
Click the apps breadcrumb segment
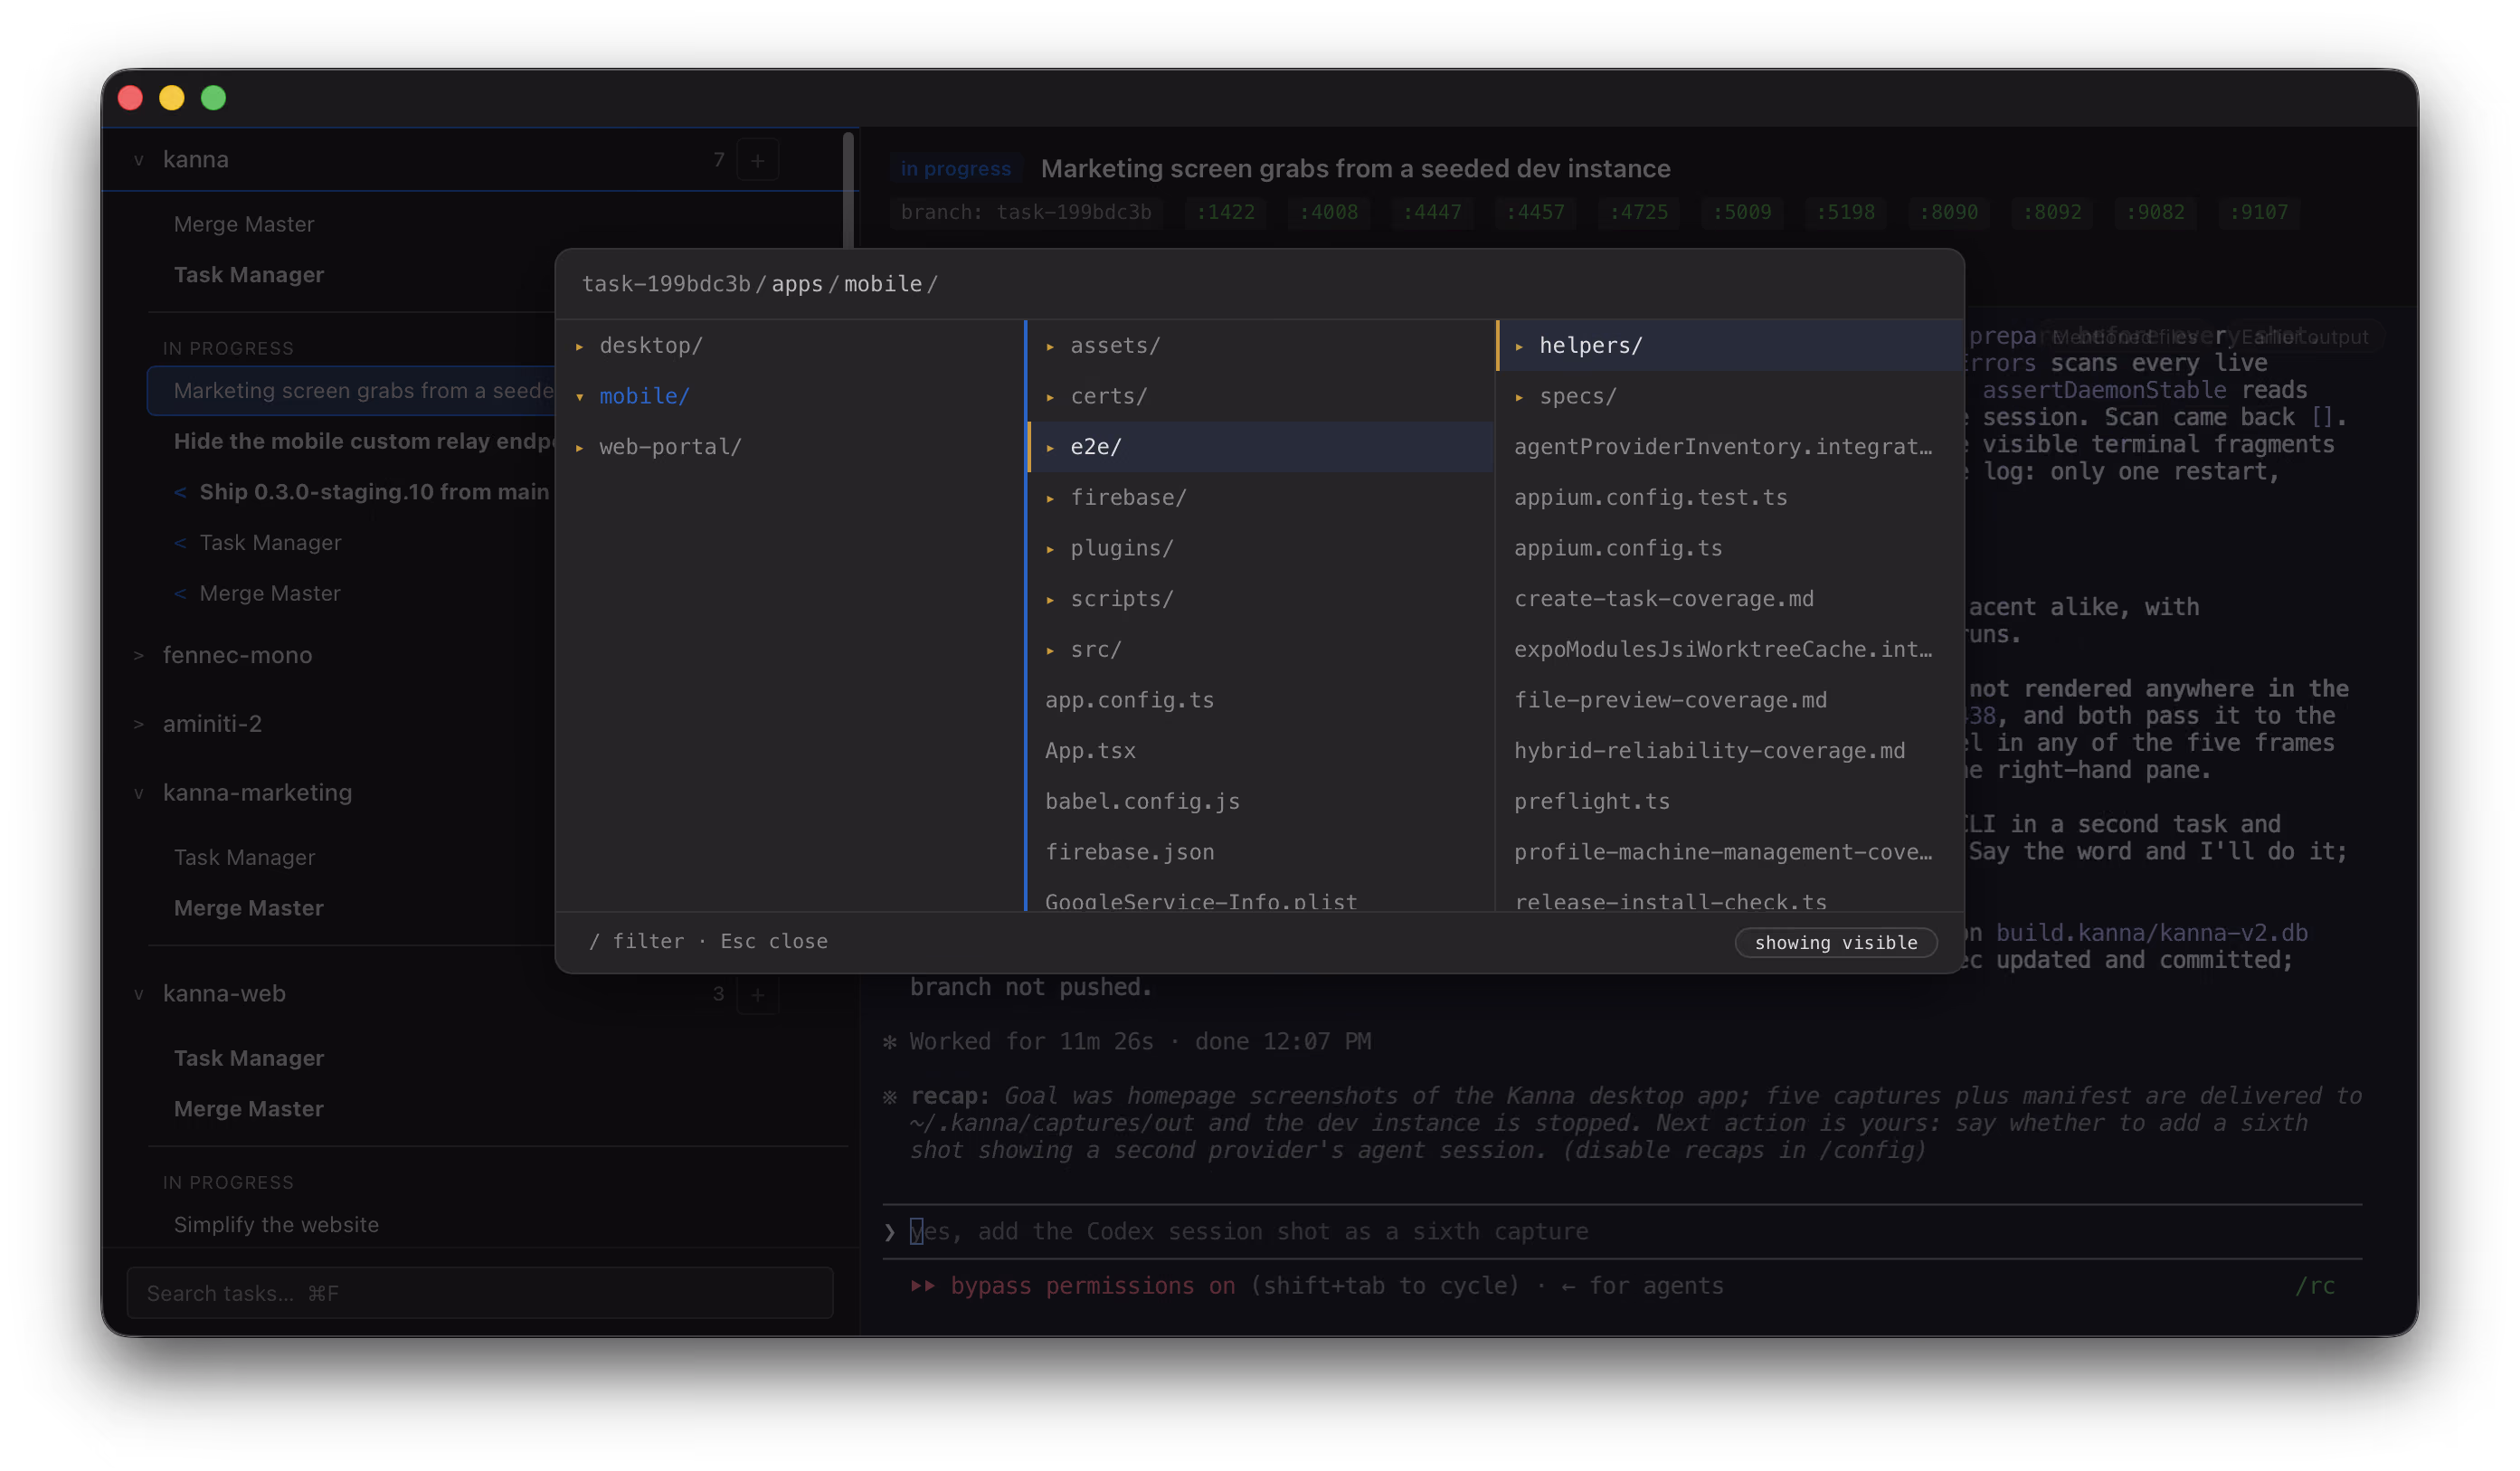797,284
